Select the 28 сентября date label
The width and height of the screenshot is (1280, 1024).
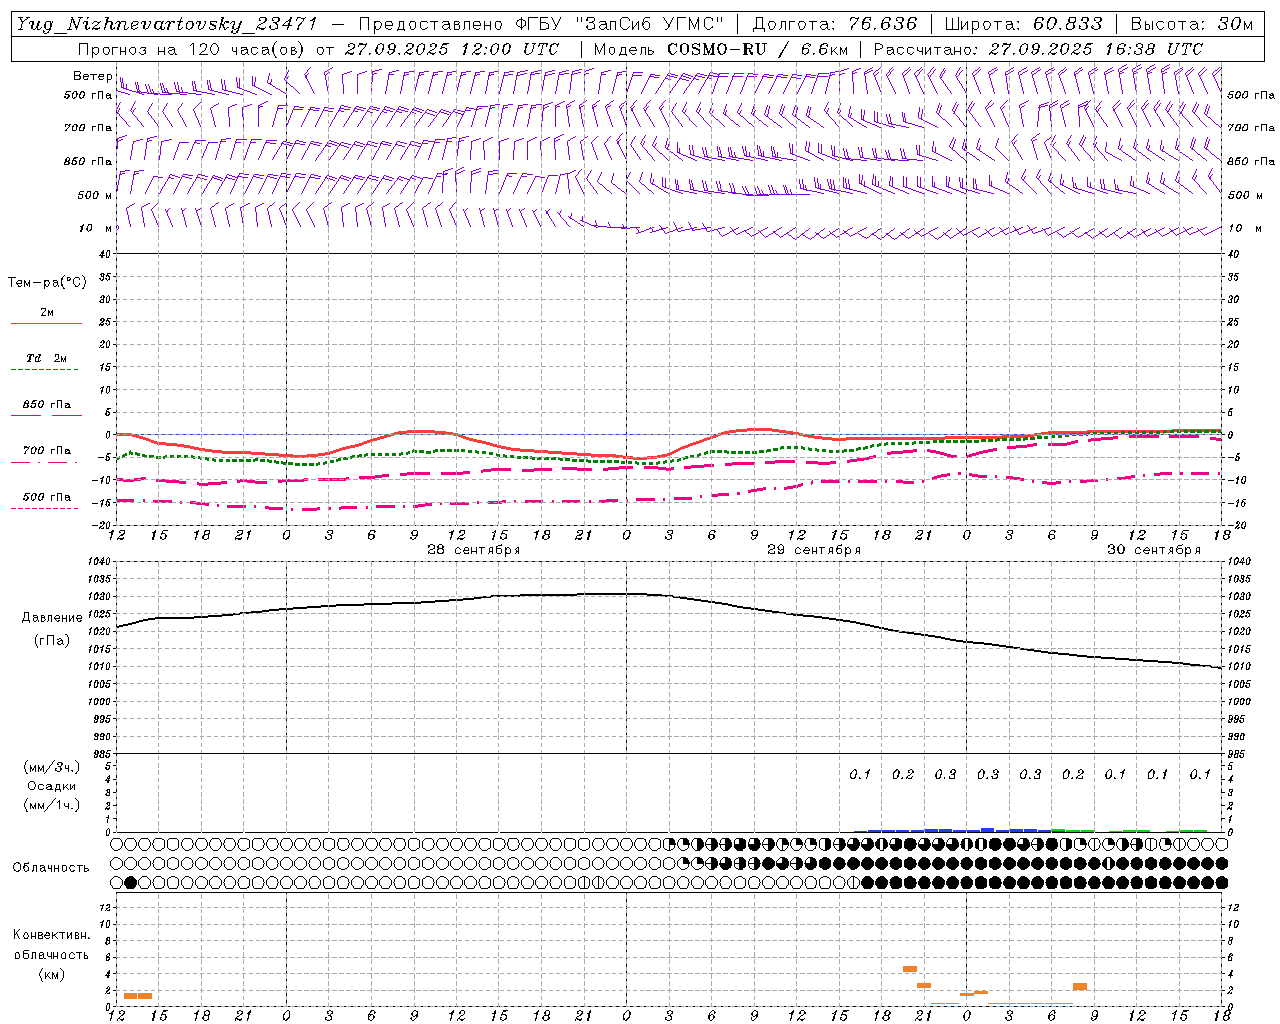(x=473, y=550)
